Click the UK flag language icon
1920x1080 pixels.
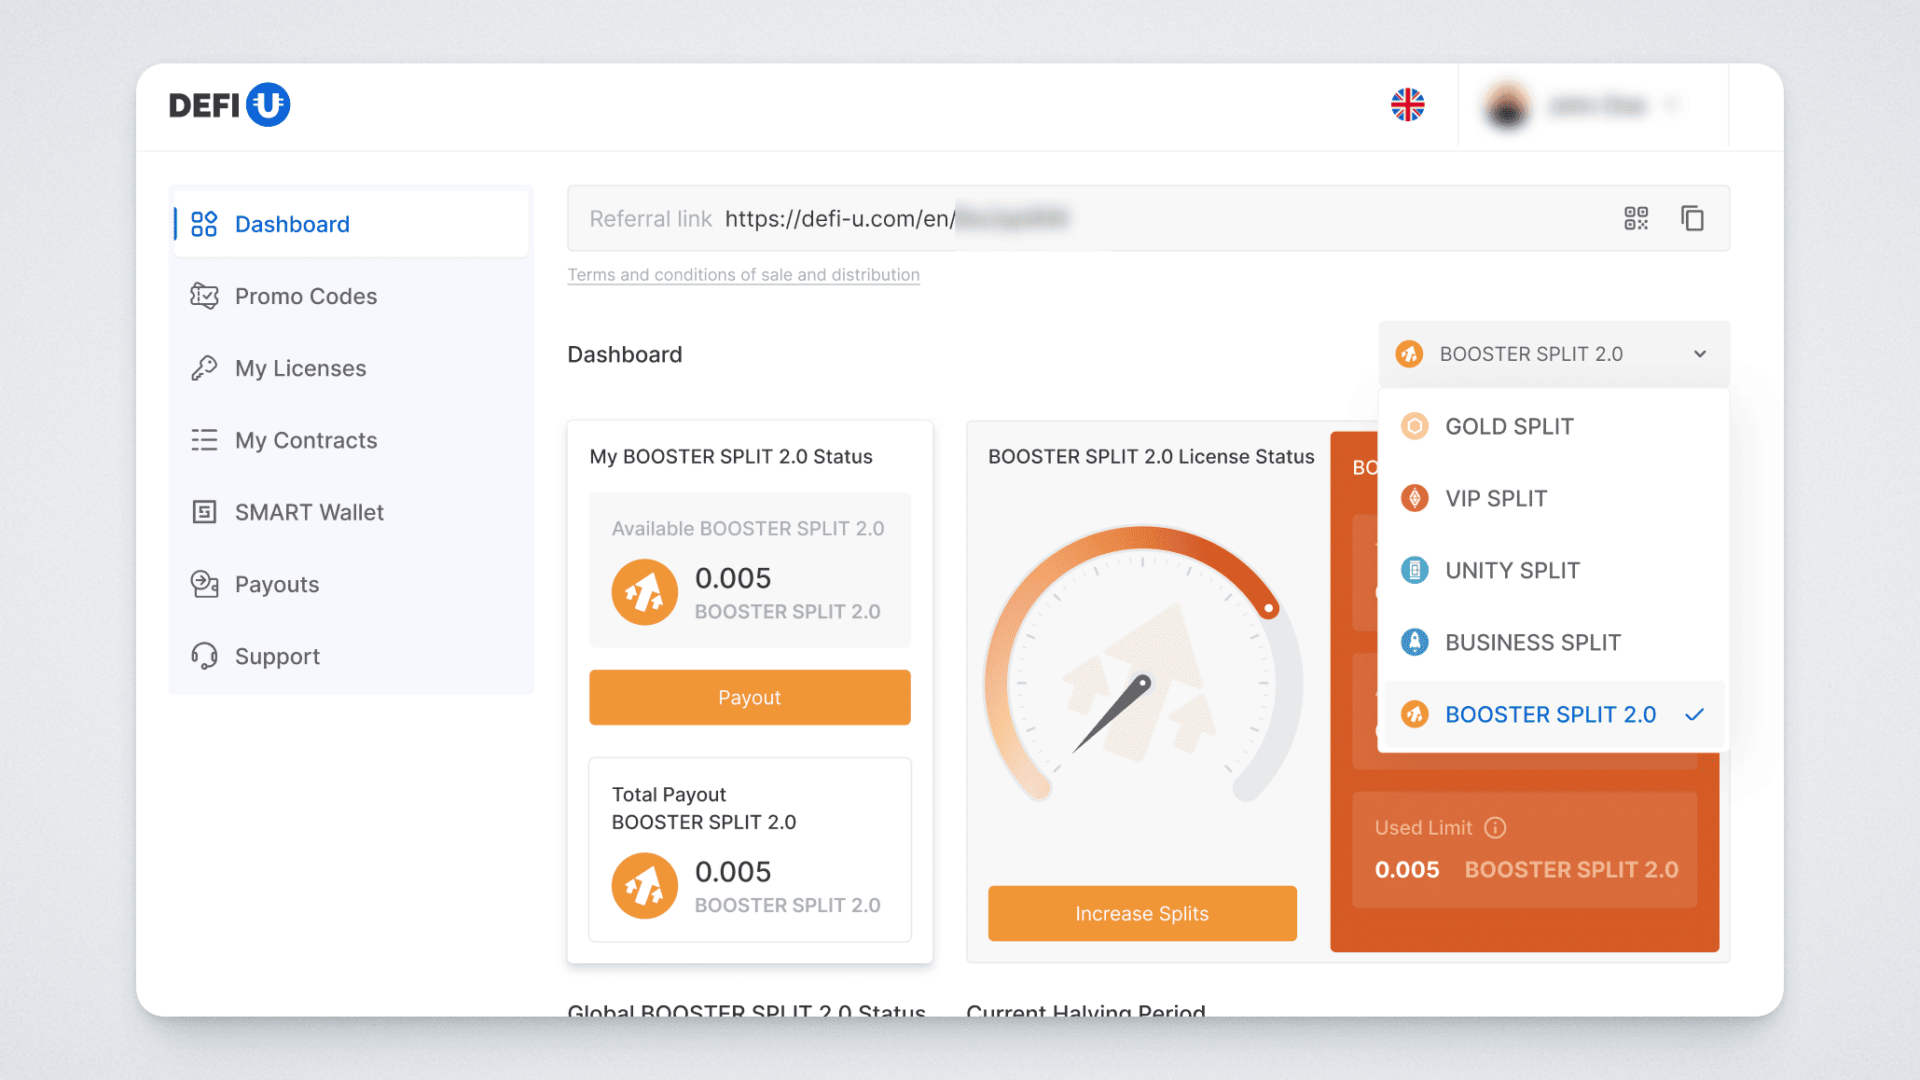pos(1407,105)
